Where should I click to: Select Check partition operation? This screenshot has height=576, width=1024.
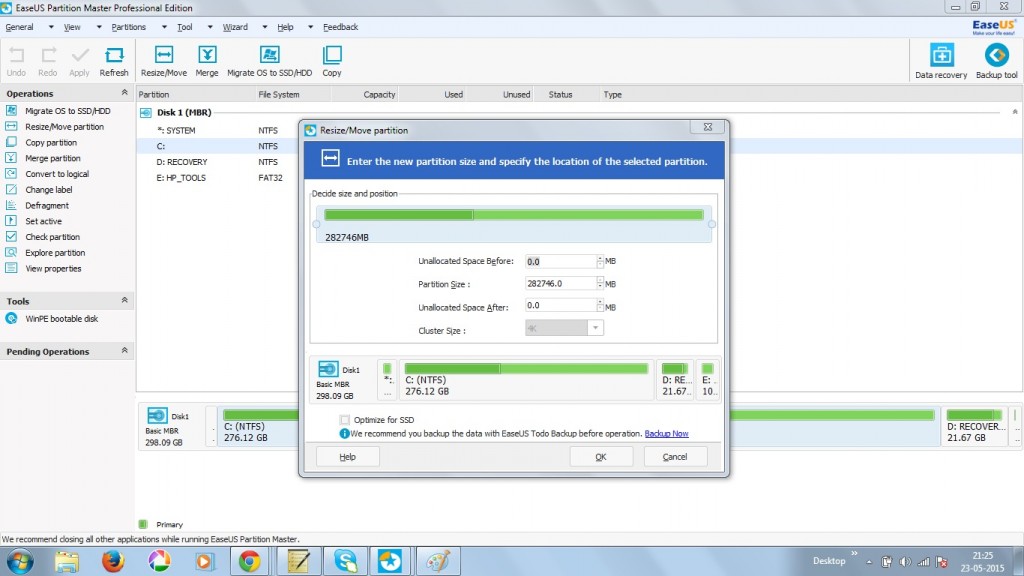(x=52, y=236)
